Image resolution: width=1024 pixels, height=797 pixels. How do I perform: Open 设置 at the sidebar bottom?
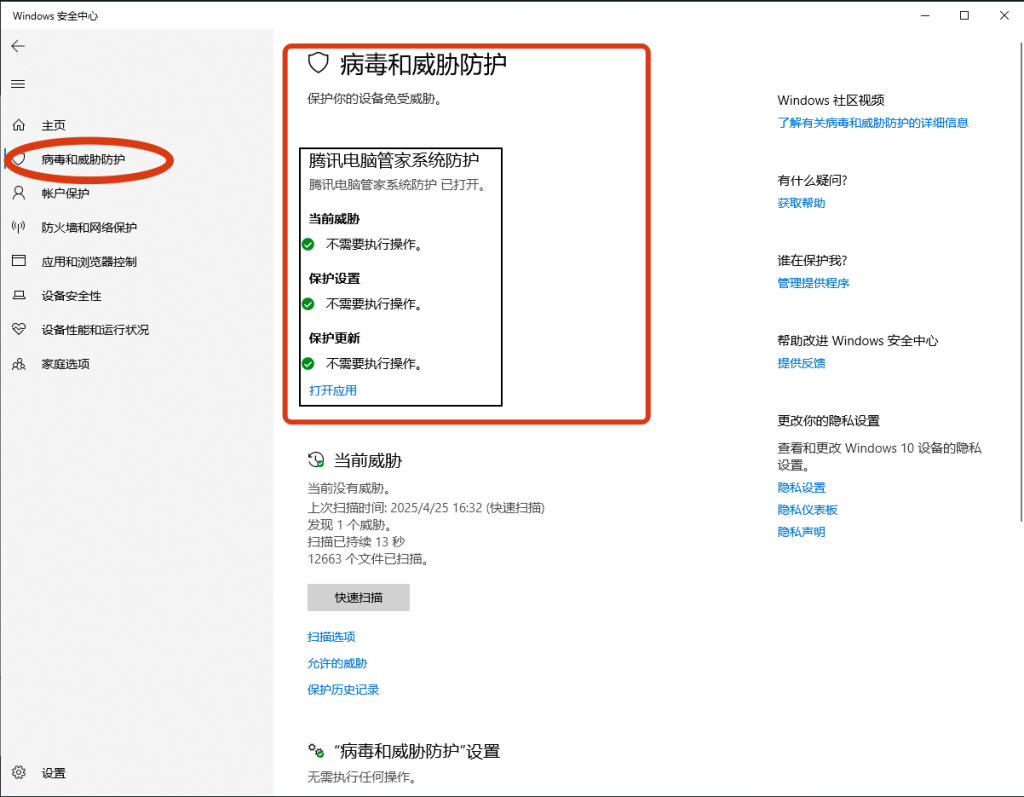(x=54, y=773)
